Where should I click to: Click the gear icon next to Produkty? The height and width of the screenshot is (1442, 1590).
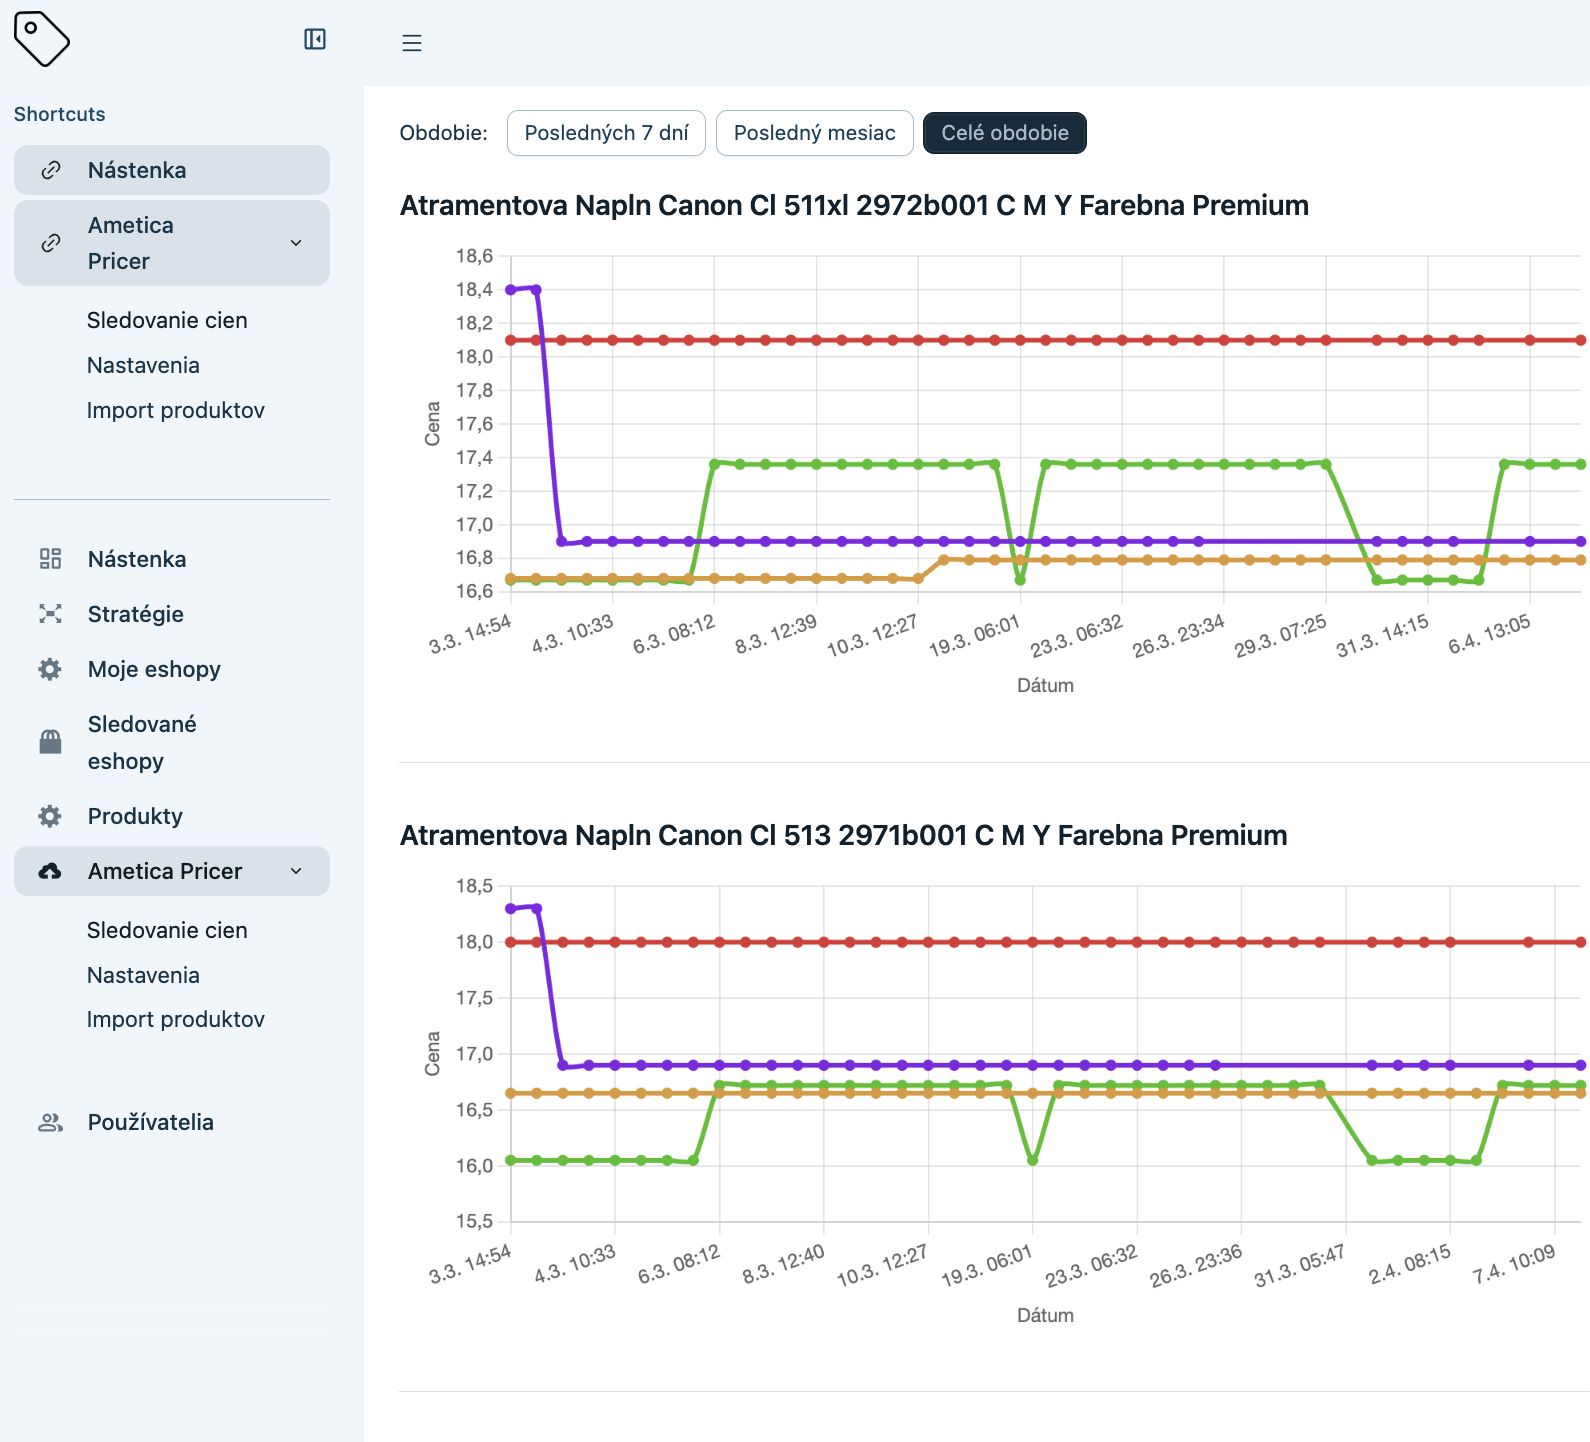(x=50, y=816)
